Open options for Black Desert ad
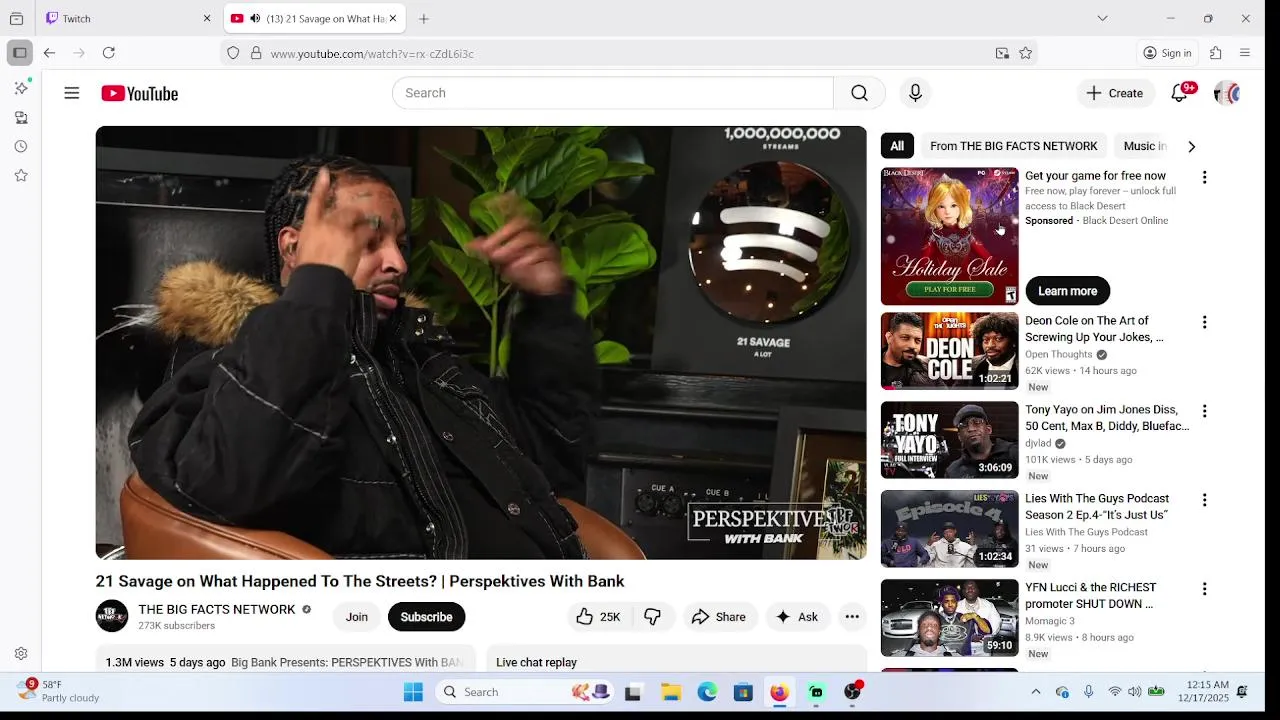1280x720 pixels. (x=1204, y=177)
